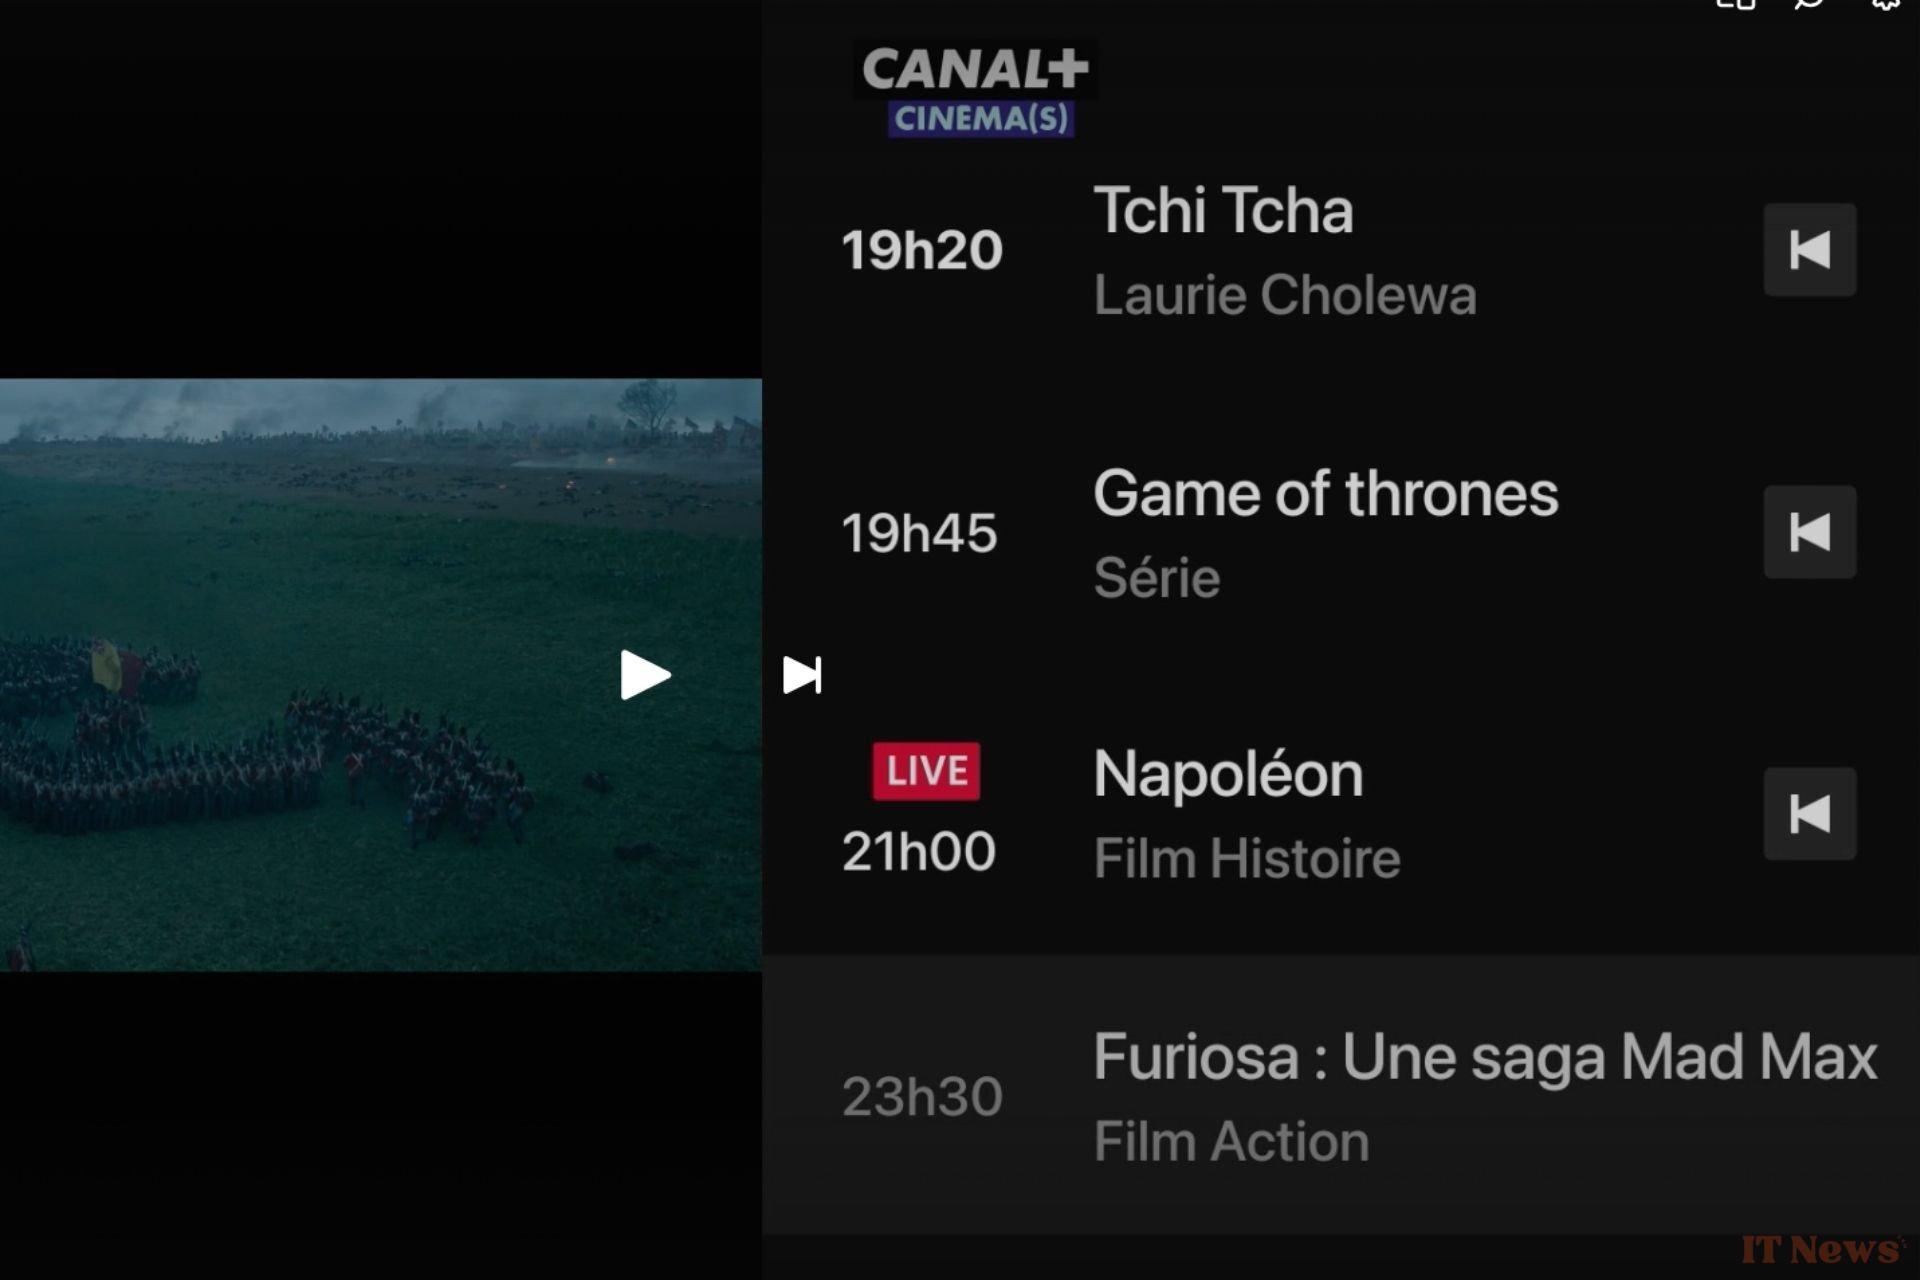Click the LIVE badge next to Napoléon
Screen dimensions: 1920x1280
click(923, 769)
